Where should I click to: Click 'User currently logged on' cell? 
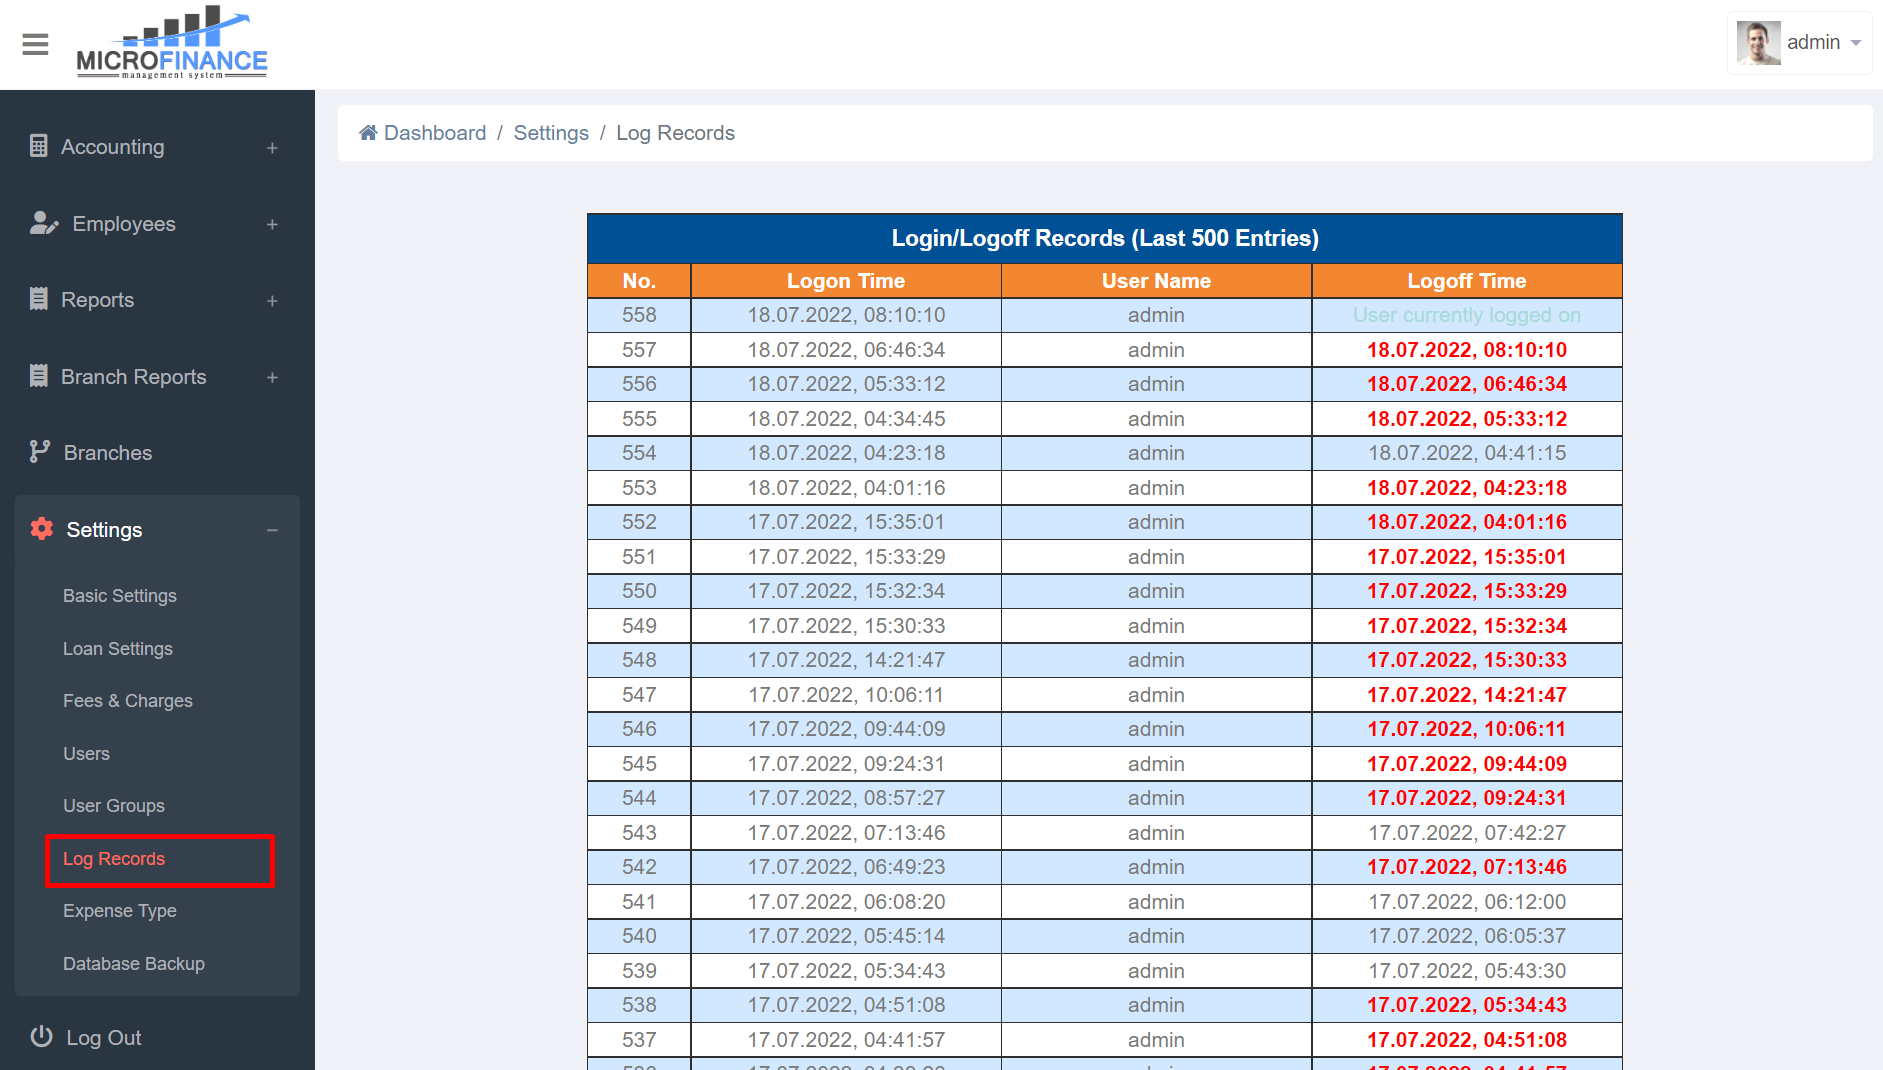[1467, 315]
